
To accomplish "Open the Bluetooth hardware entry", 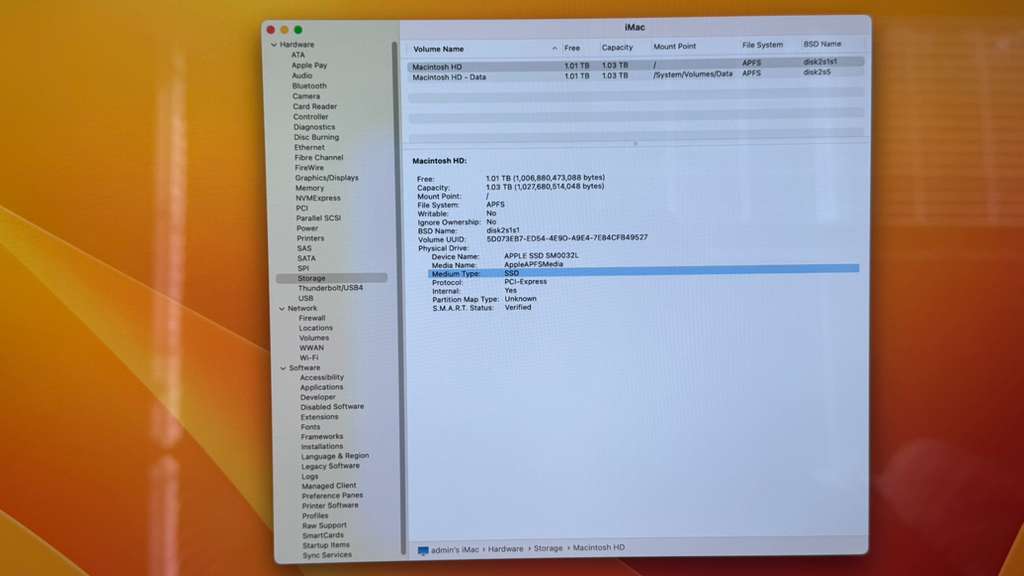I will [309, 86].
